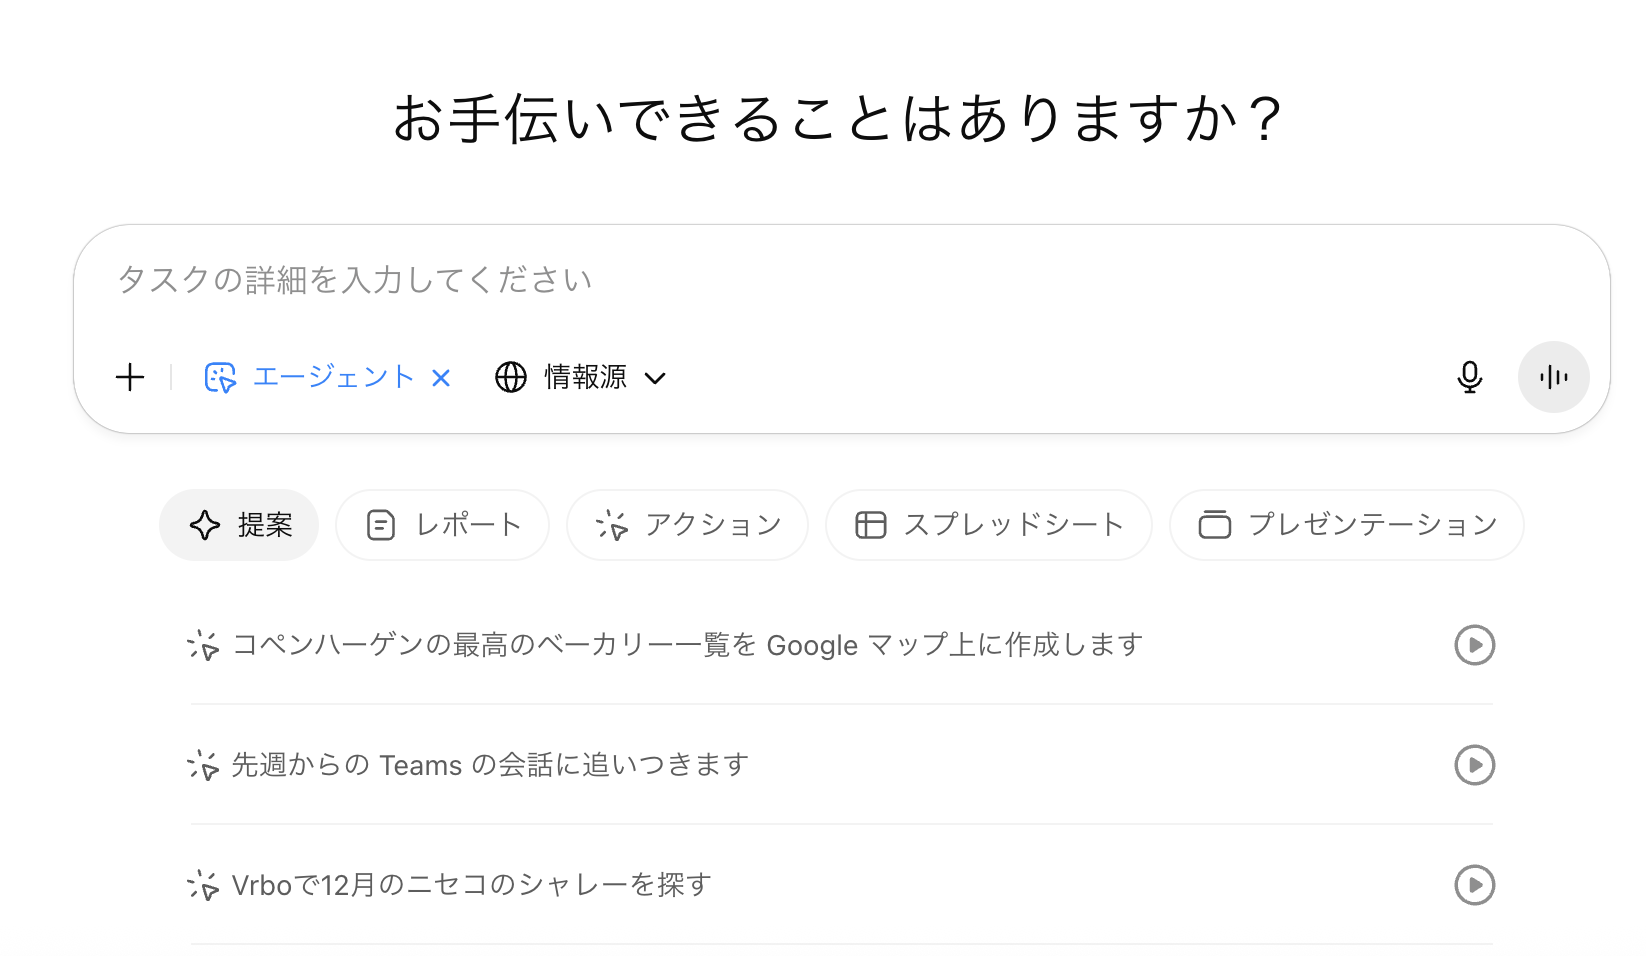This screenshot has width=1646, height=956.
Task: Switch to the アクション tab
Action: pyautogui.click(x=687, y=525)
